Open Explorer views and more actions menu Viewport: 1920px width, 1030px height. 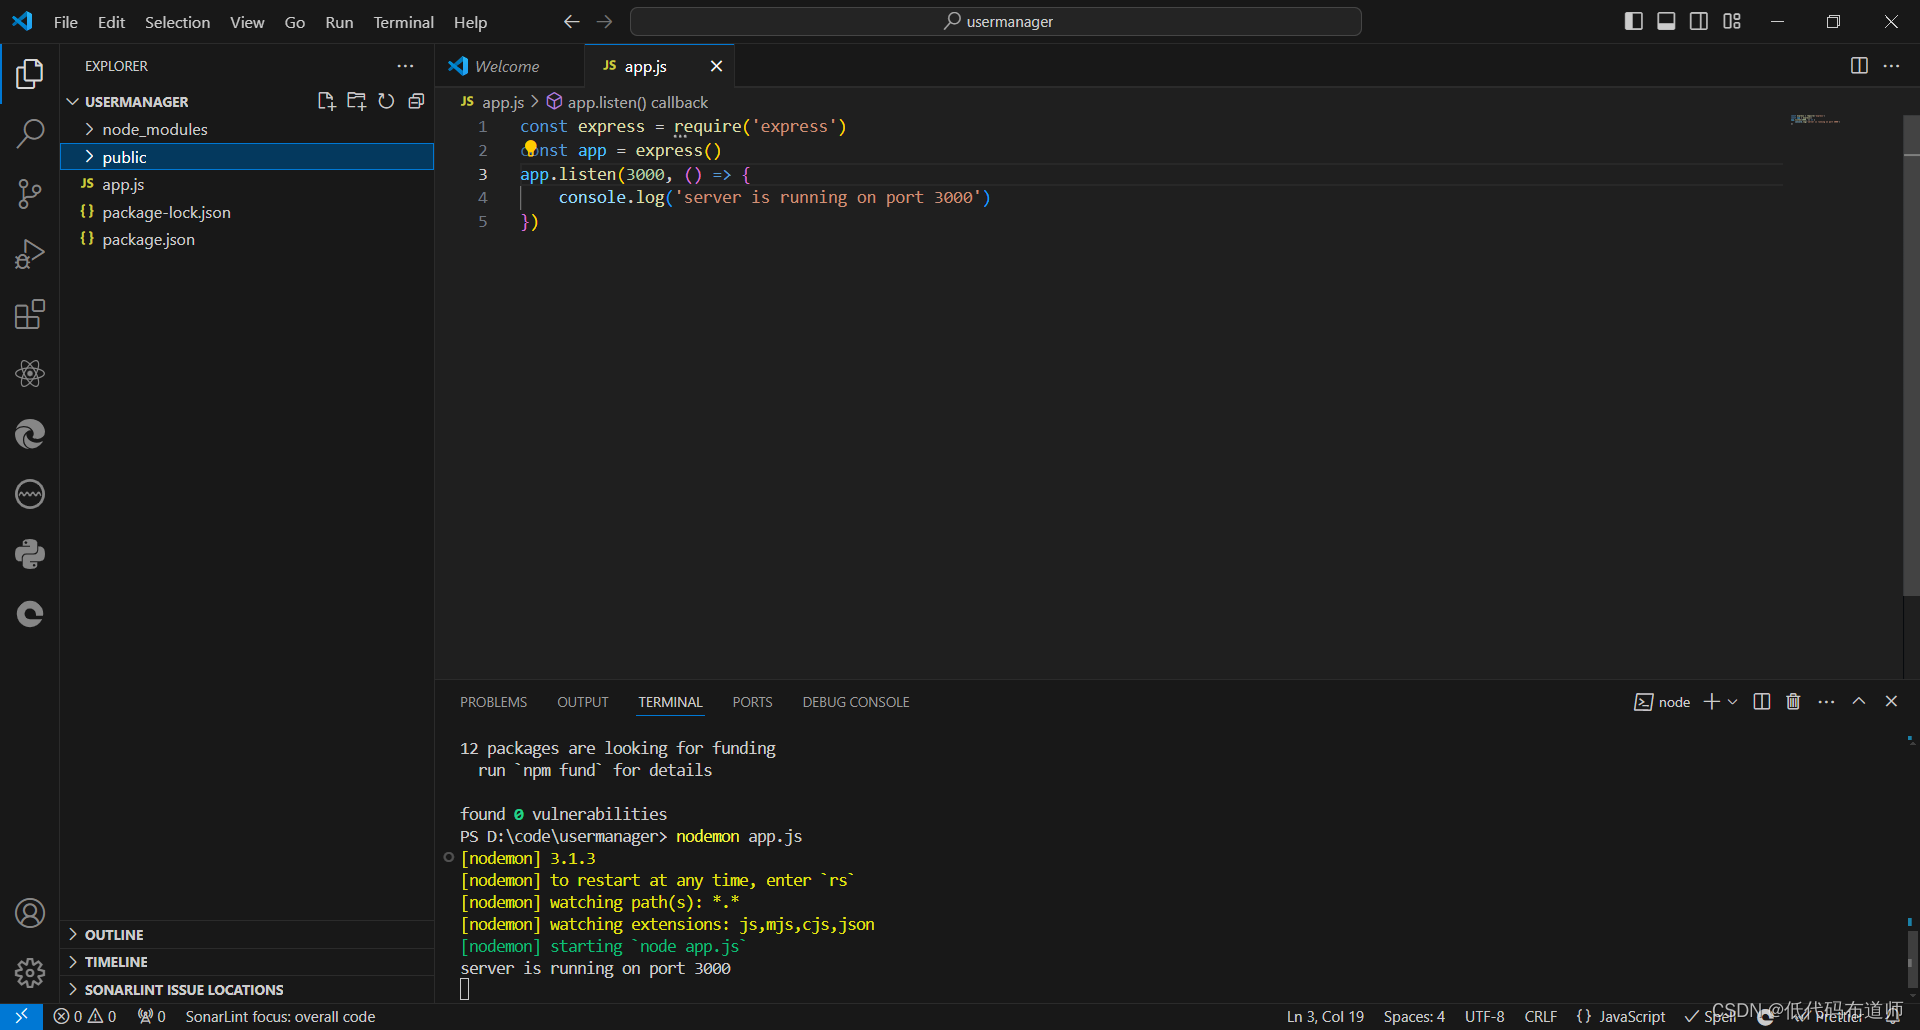[x=405, y=66]
